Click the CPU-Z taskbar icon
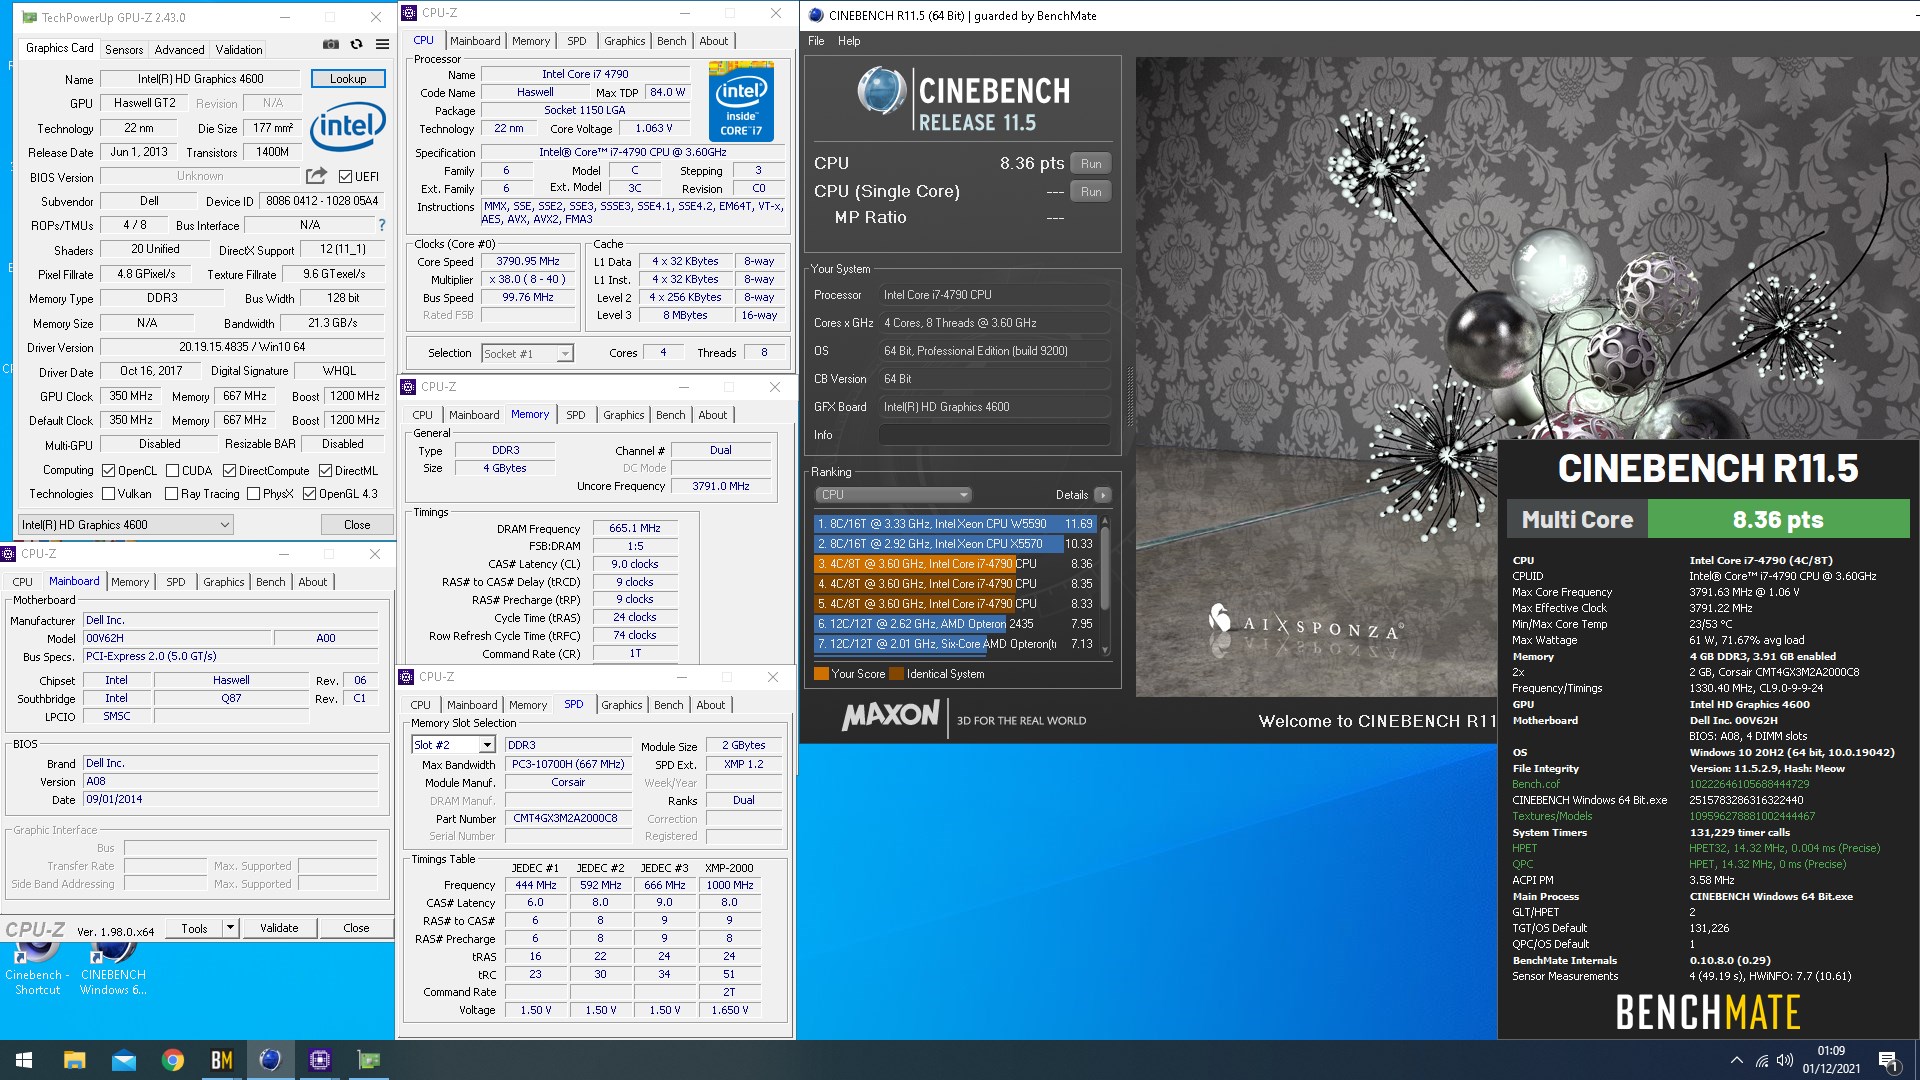Screen dimensions: 1920x1080 (320, 1060)
